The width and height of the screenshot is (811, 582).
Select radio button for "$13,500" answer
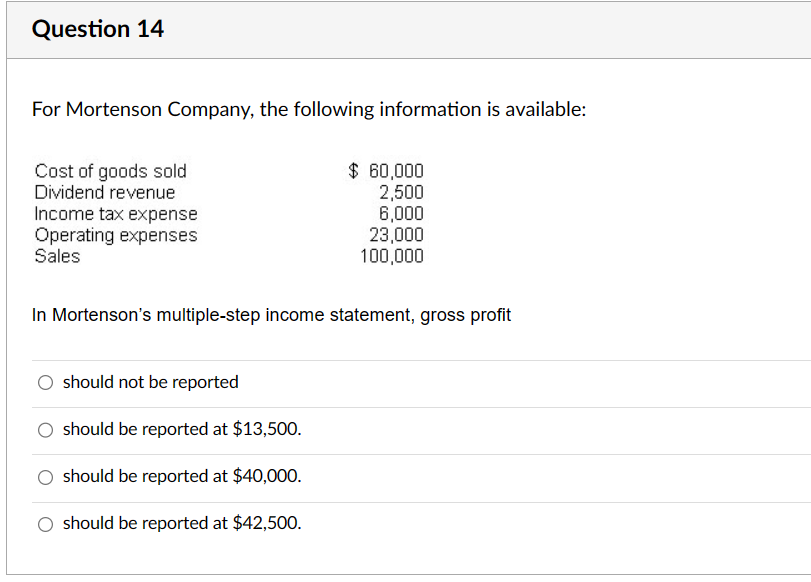point(45,429)
